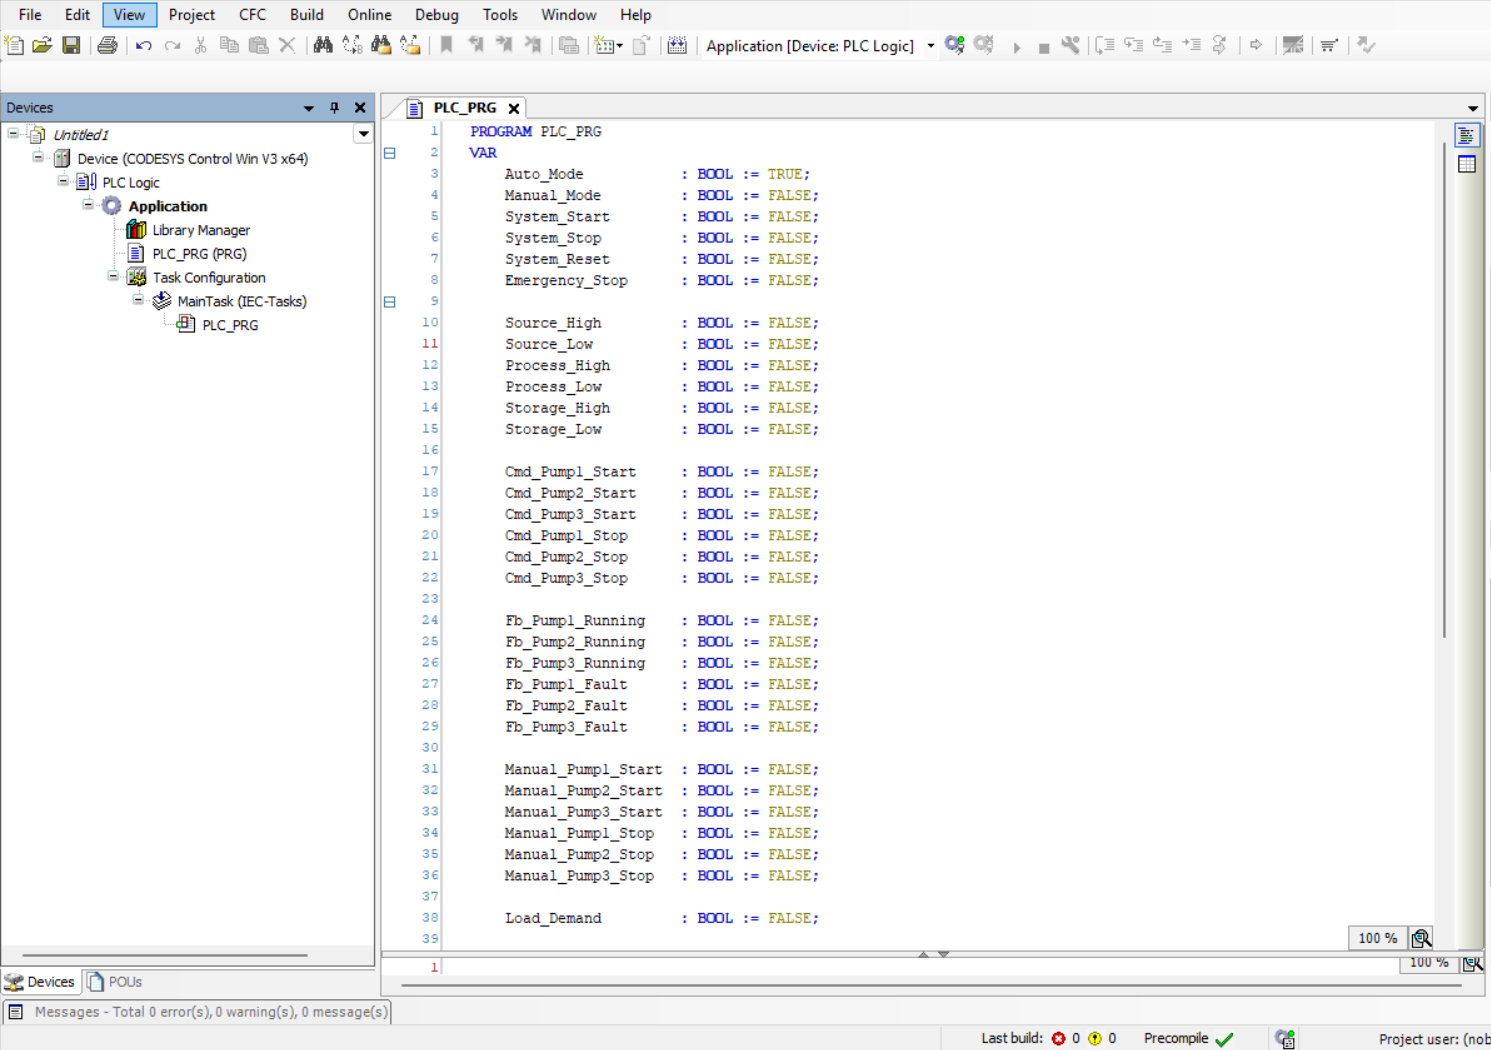The image size is (1491, 1050).
Task: Open the Online menu
Action: 369,15
